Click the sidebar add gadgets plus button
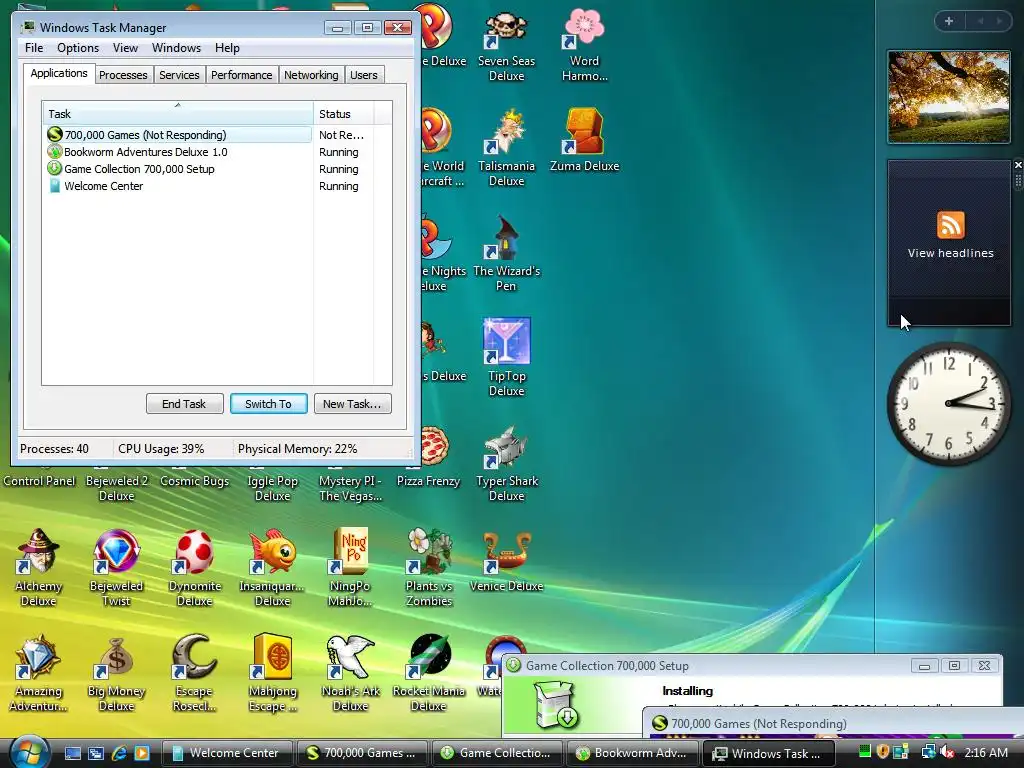The height and width of the screenshot is (768, 1024). click(x=949, y=21)
